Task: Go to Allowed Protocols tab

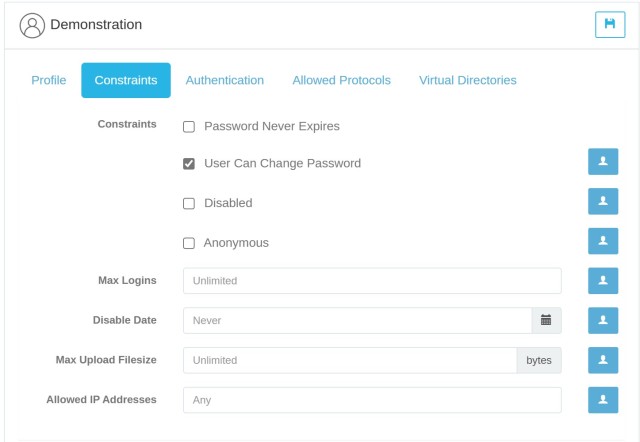Action: pos(341,80)
